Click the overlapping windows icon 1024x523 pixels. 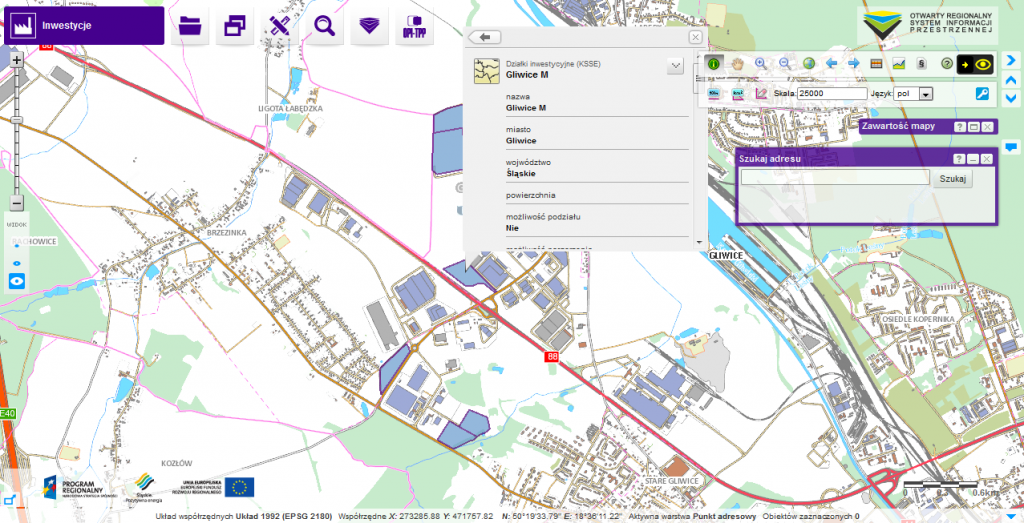(235, 26)
